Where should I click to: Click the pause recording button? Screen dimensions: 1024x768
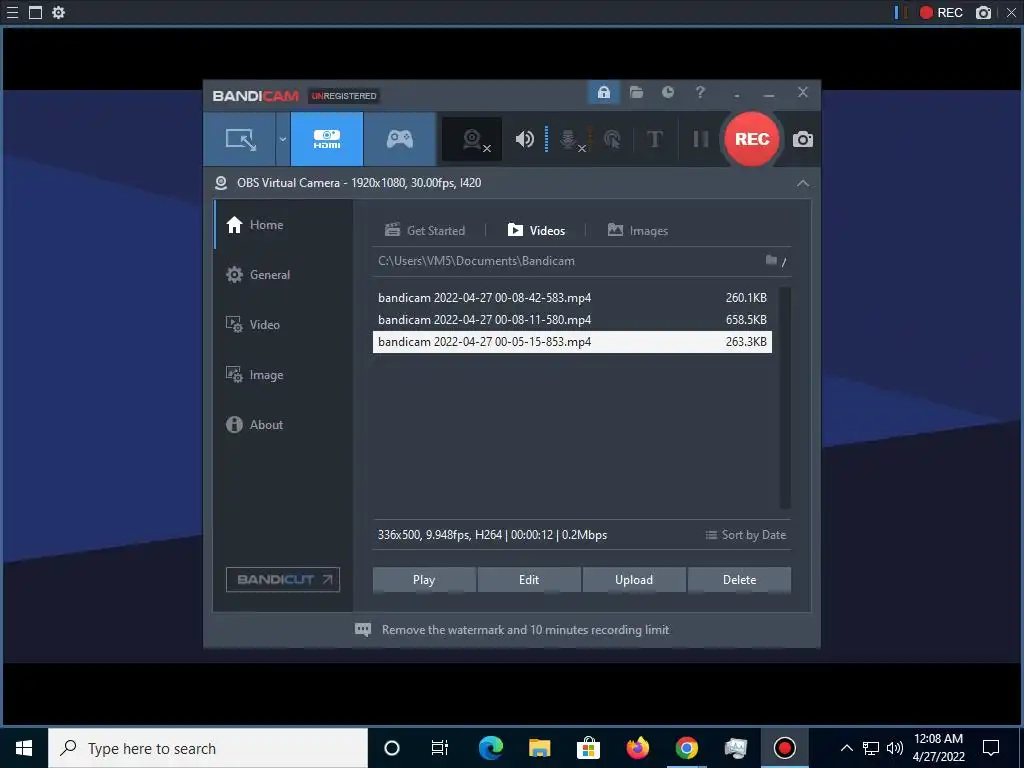700,139
